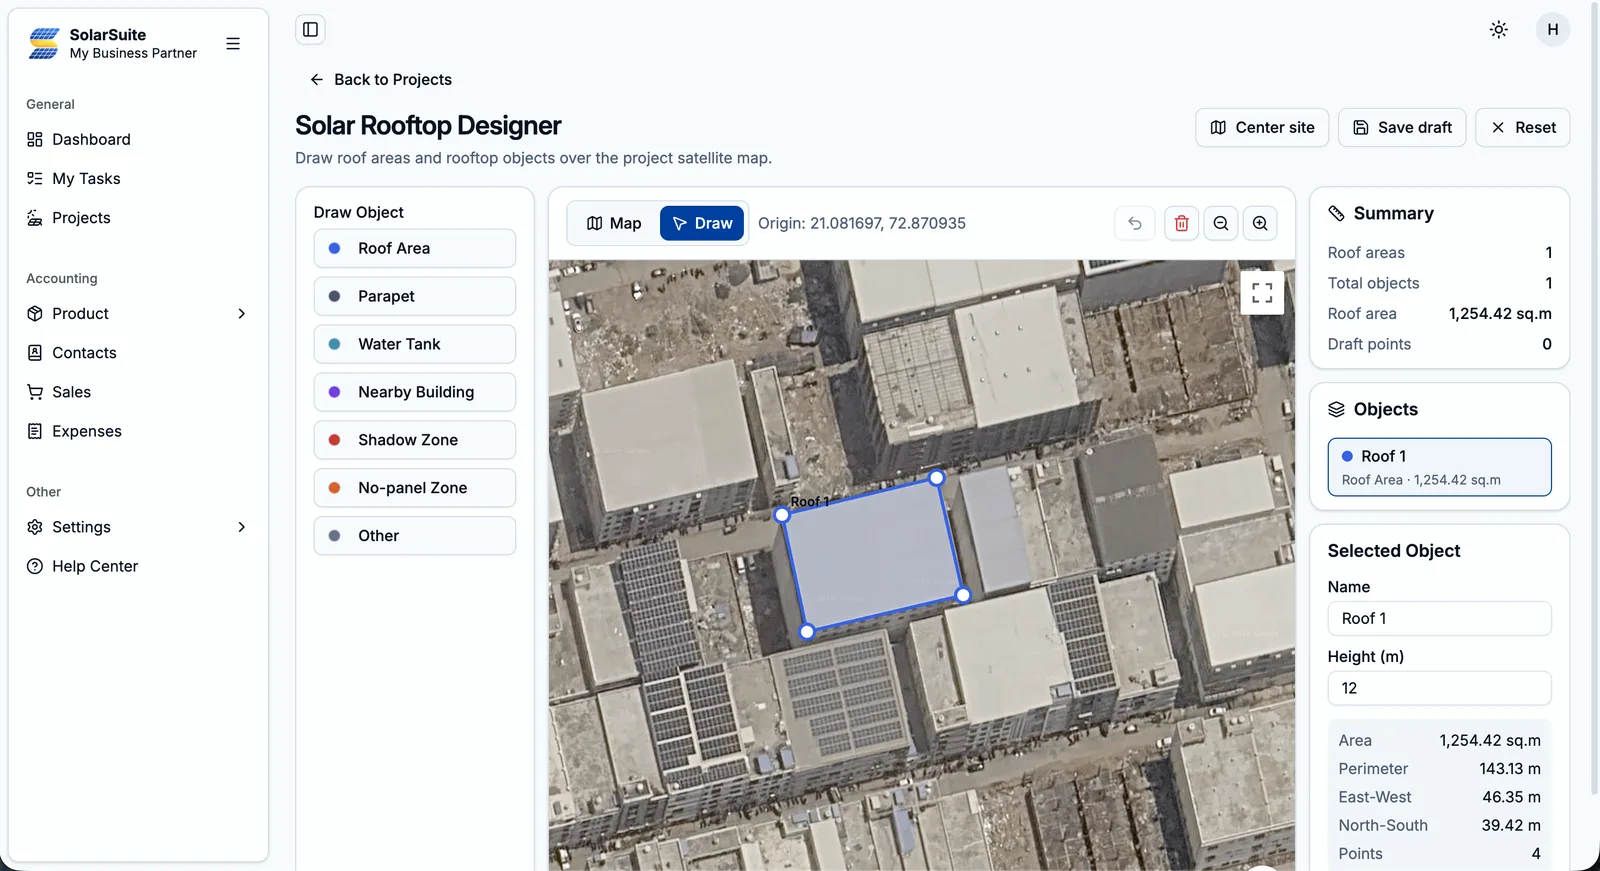Zoom in the satellite map
This screenshot has width=1600, height=871.
coord(1260,223)
